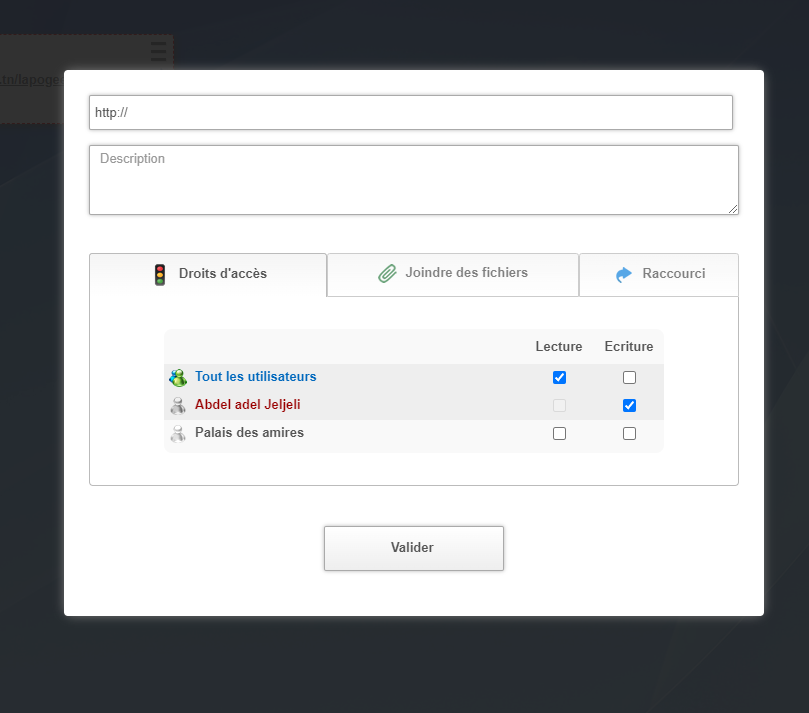Select the Tout les utilisateurs label
The height and width of the screenshot is (713, 809).
(255, 377)
